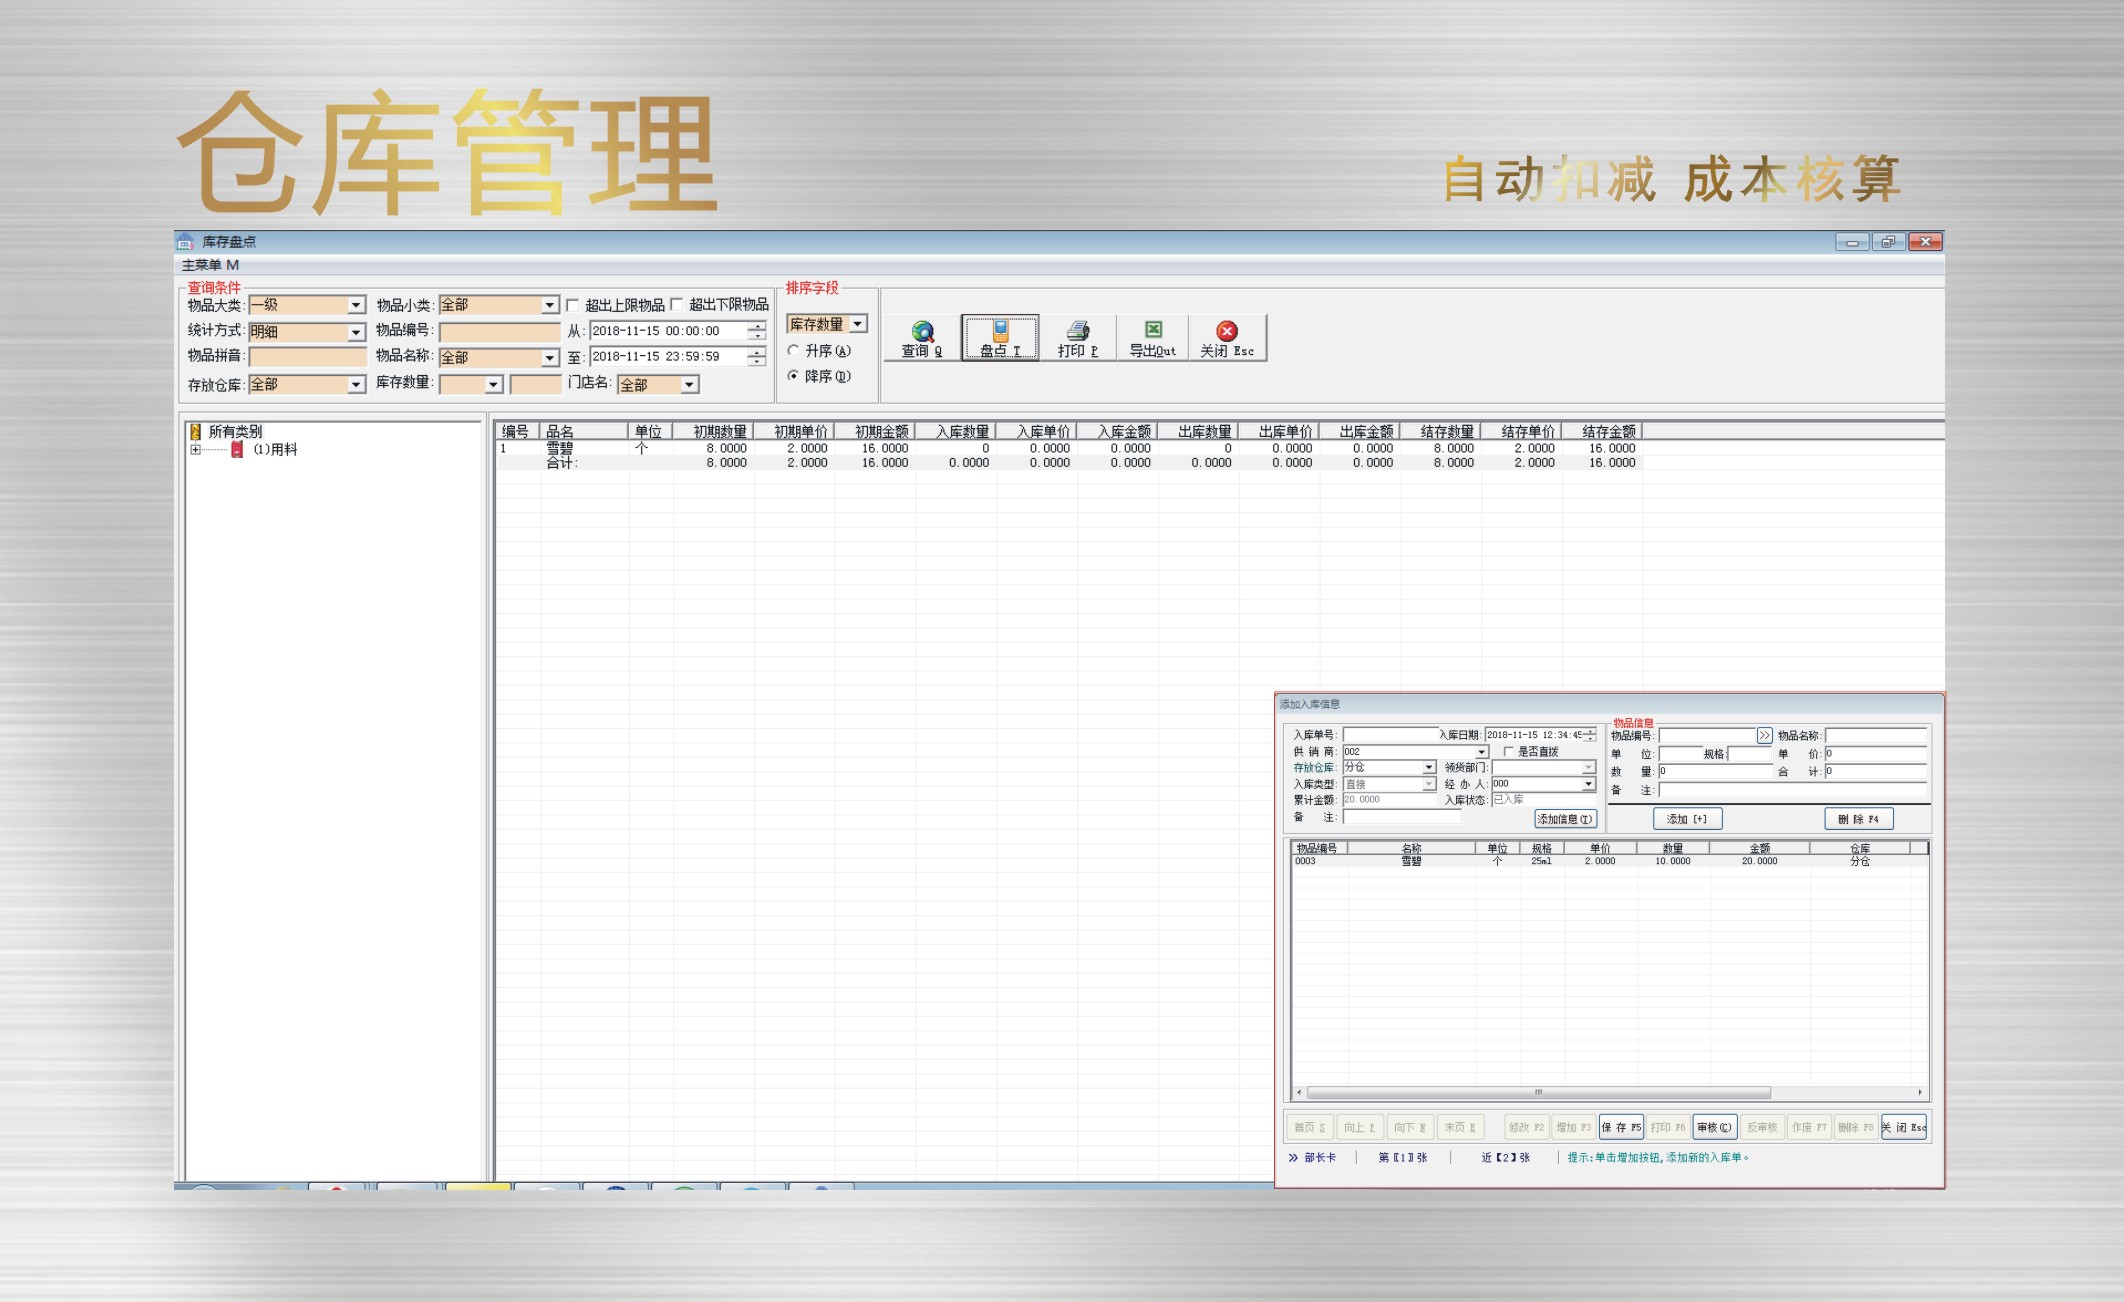Click the >> lookup button beside 物品编号

tap(1764, 735)
